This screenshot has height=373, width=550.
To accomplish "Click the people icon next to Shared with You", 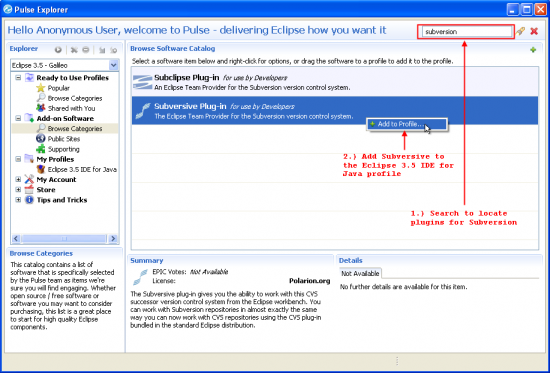I will tap(41, 108).
